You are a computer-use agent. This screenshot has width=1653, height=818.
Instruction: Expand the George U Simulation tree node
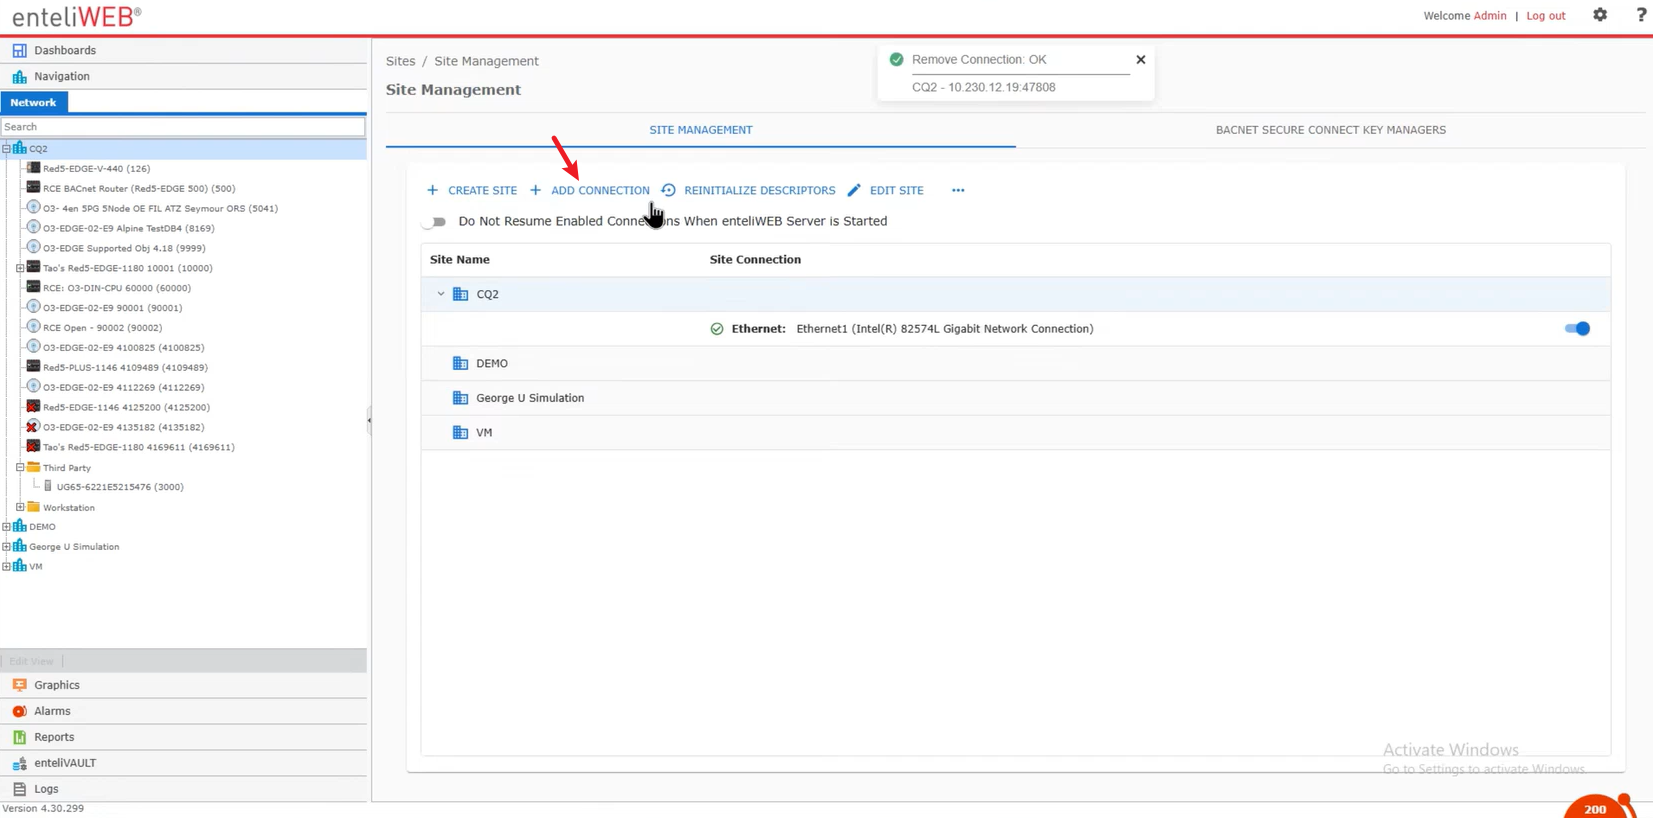[6, 546]
